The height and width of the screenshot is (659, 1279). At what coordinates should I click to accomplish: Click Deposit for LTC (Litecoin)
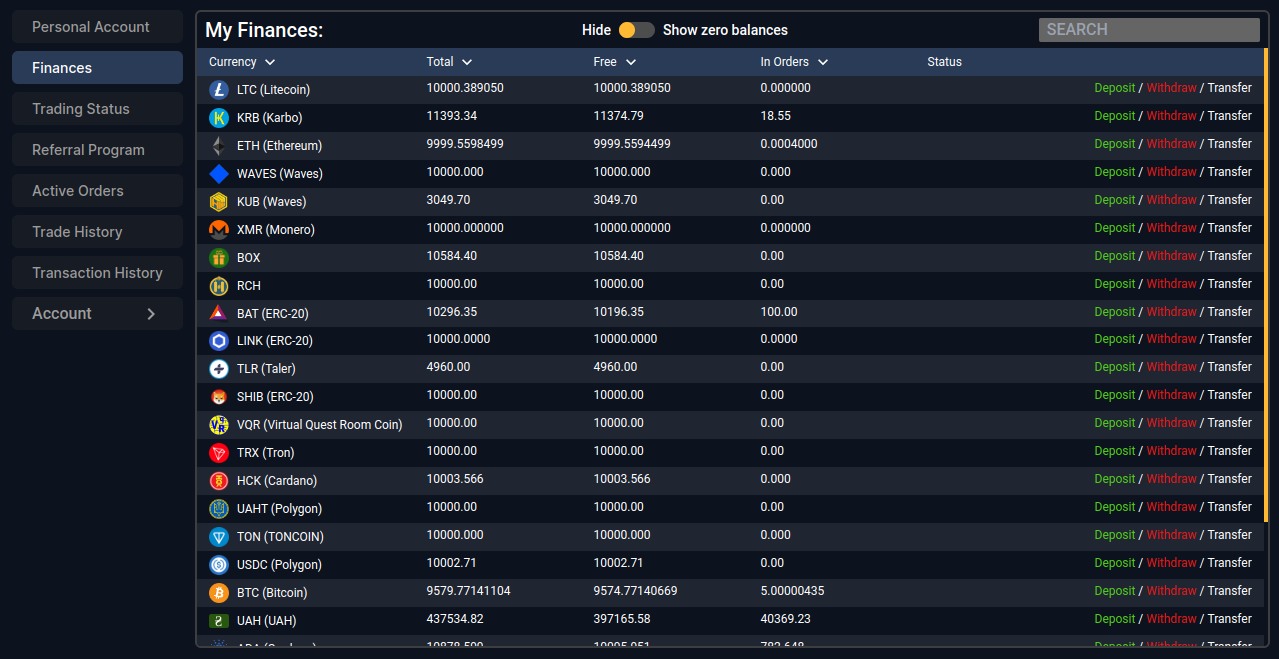pos(1115,88)
